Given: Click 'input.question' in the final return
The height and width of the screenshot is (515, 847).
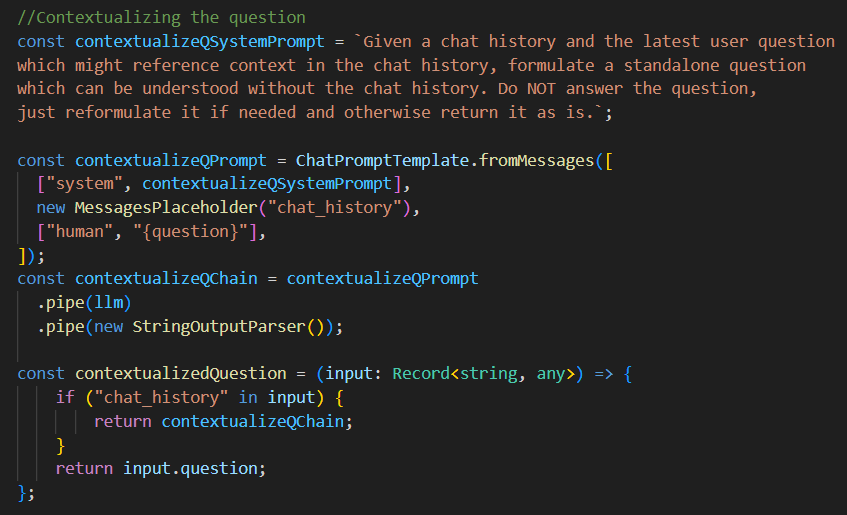Looking at the screenshot, I should pos(190,468).
